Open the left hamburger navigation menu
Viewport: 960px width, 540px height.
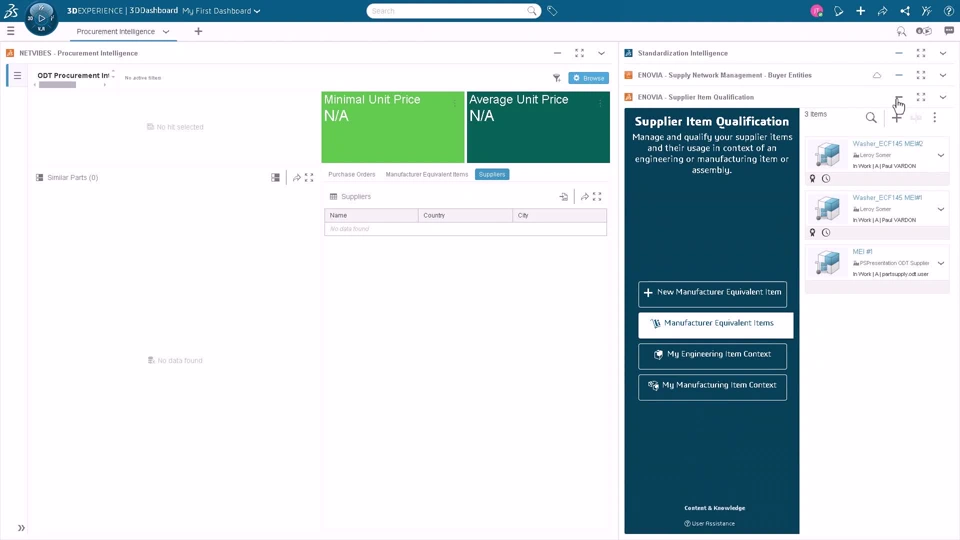pos(10,31)
